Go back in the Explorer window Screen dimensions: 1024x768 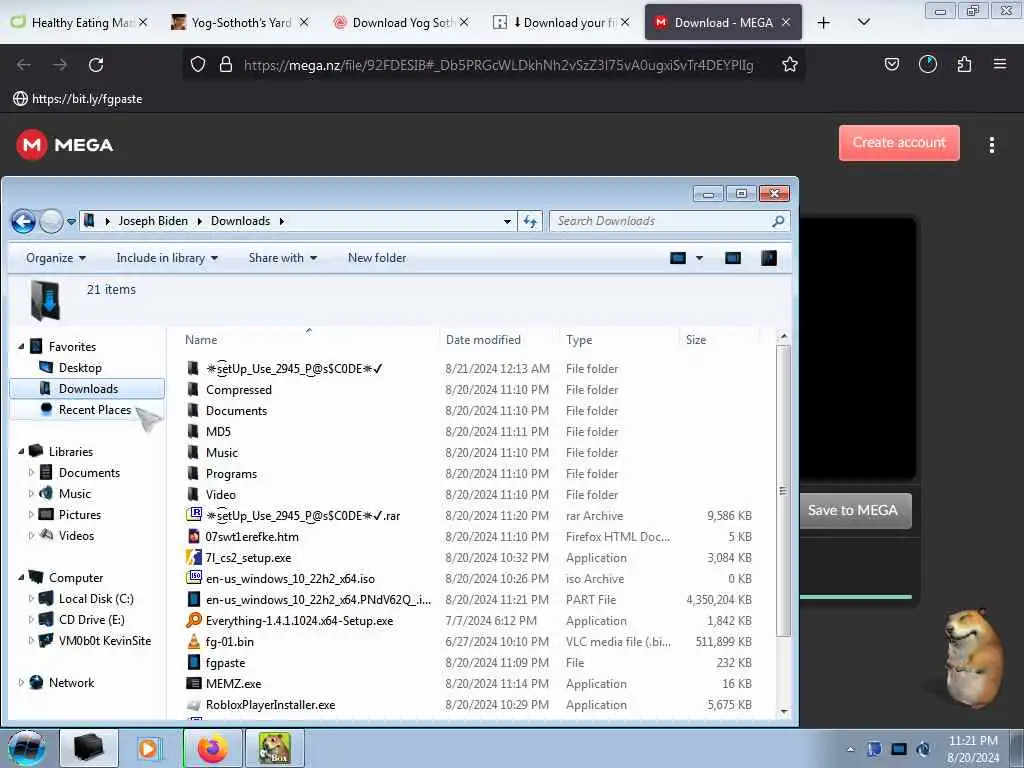click(24, 221)
